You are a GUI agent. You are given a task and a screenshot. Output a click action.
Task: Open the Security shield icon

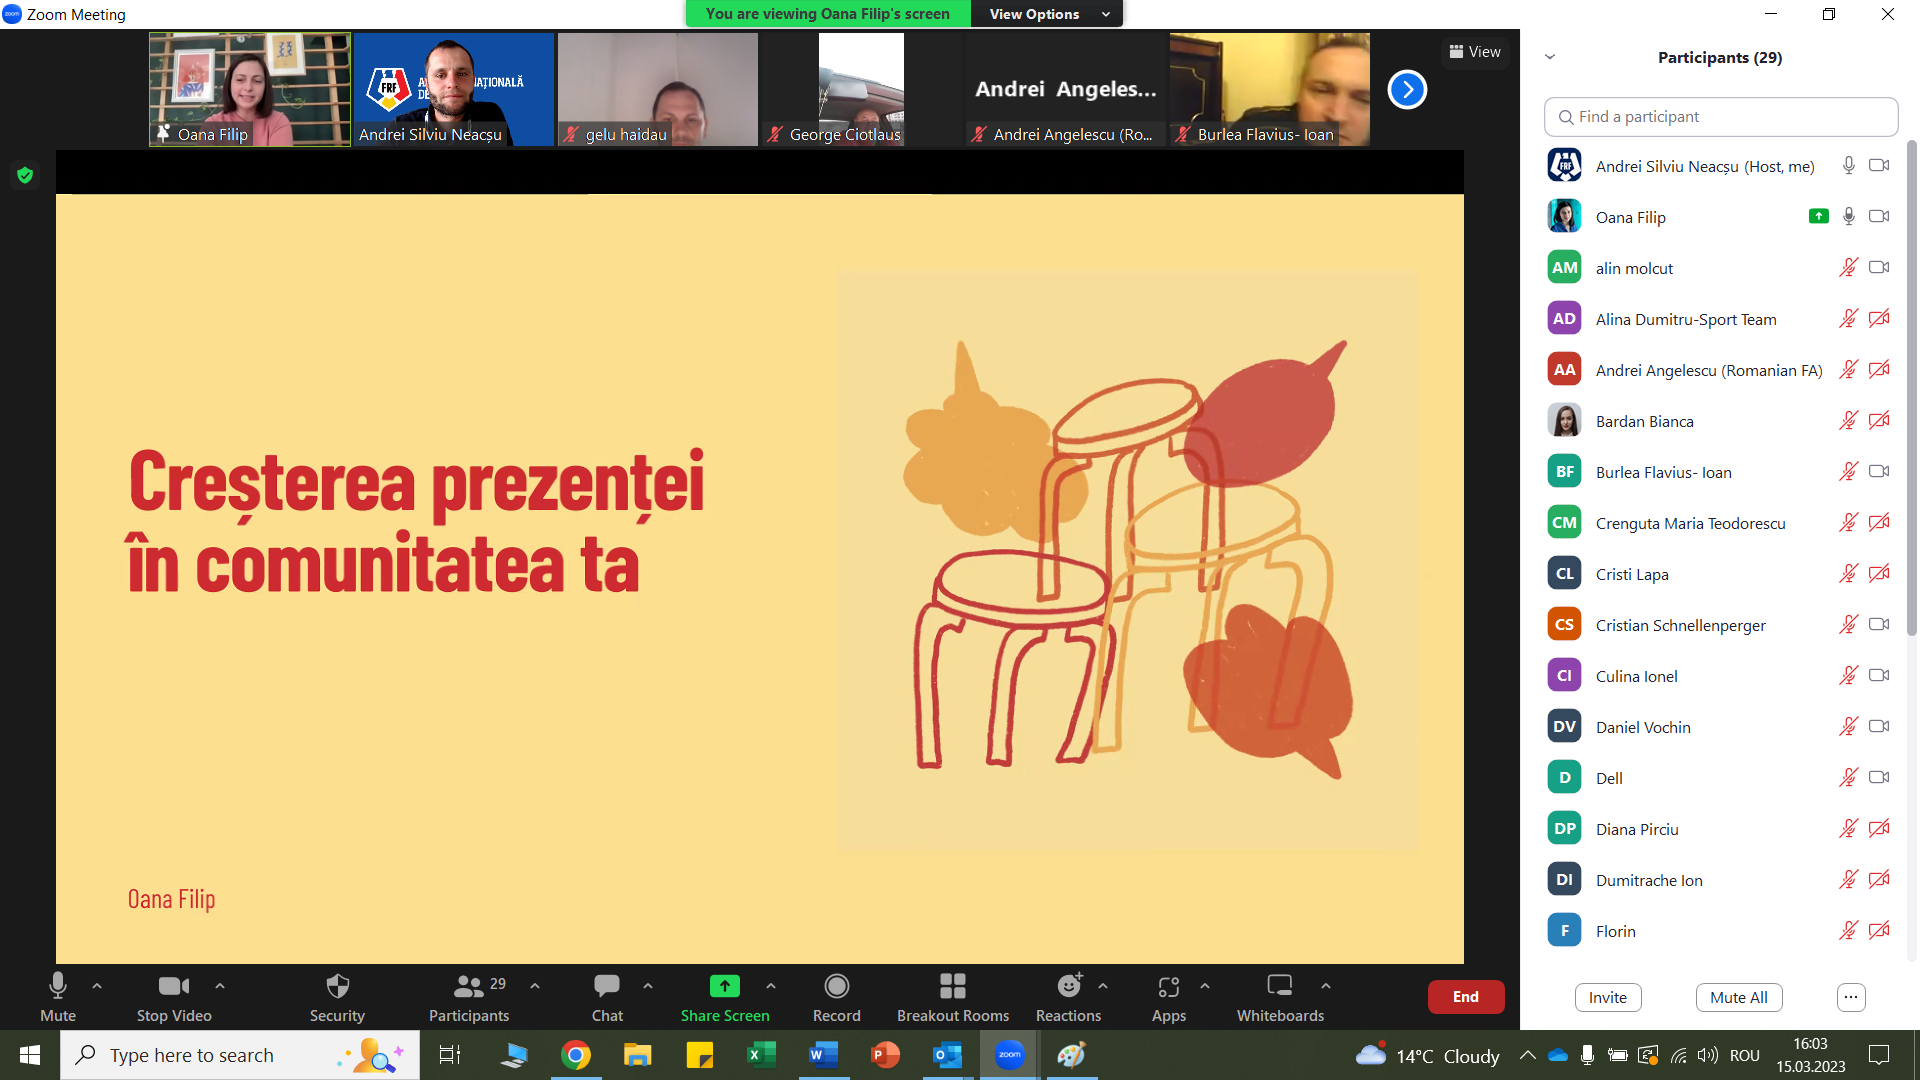pyautogui.click(x=337, y=987)
